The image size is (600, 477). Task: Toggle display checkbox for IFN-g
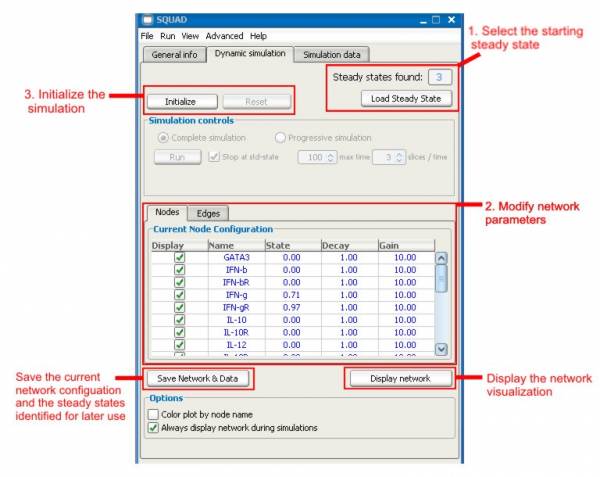[x=179, y=295]
